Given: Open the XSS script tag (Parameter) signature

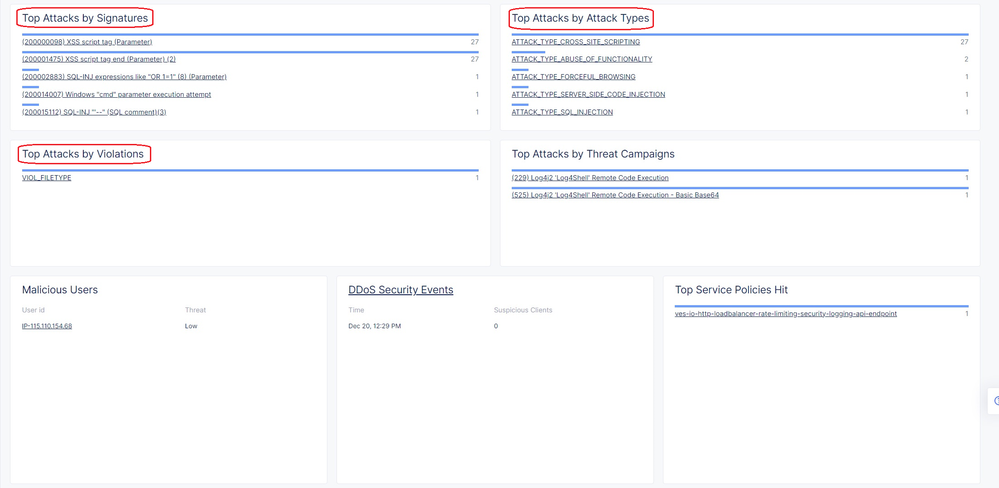Looking at the screenshot, I should coord(87,42).
